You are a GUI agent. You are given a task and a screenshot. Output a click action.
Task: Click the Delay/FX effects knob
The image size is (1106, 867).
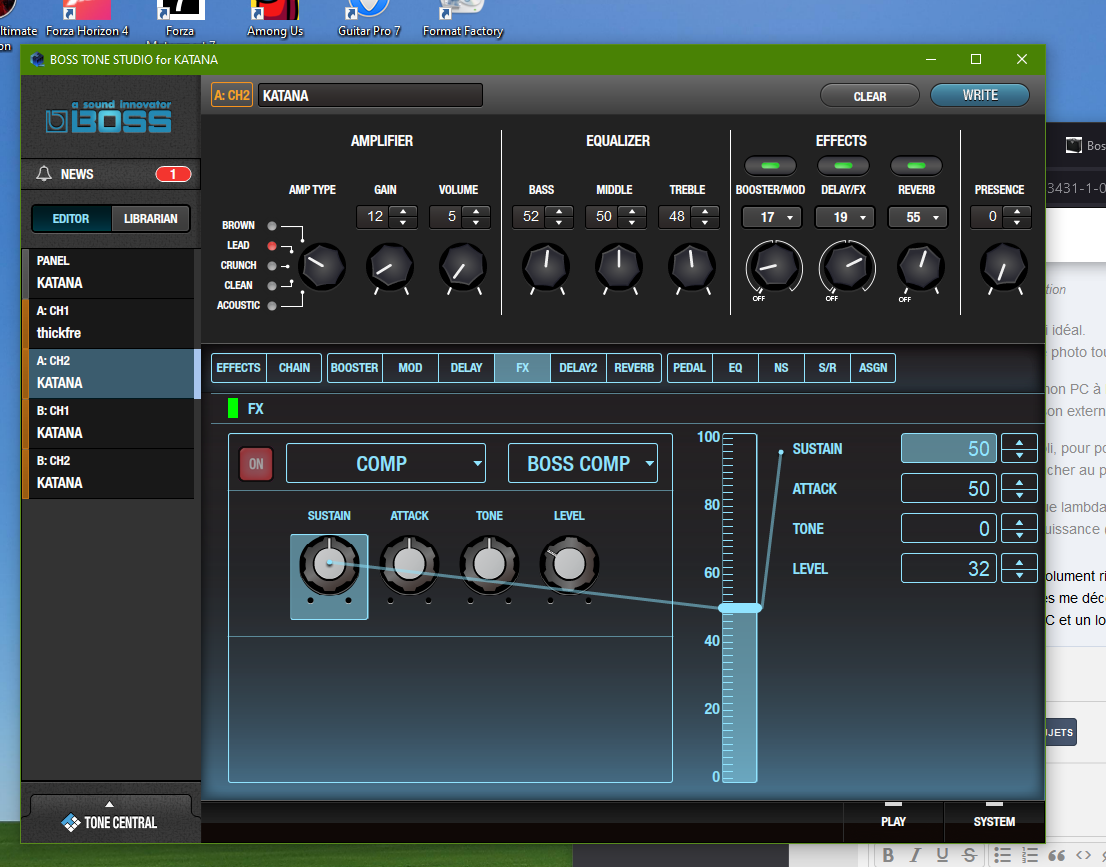(x=847, y=267)
